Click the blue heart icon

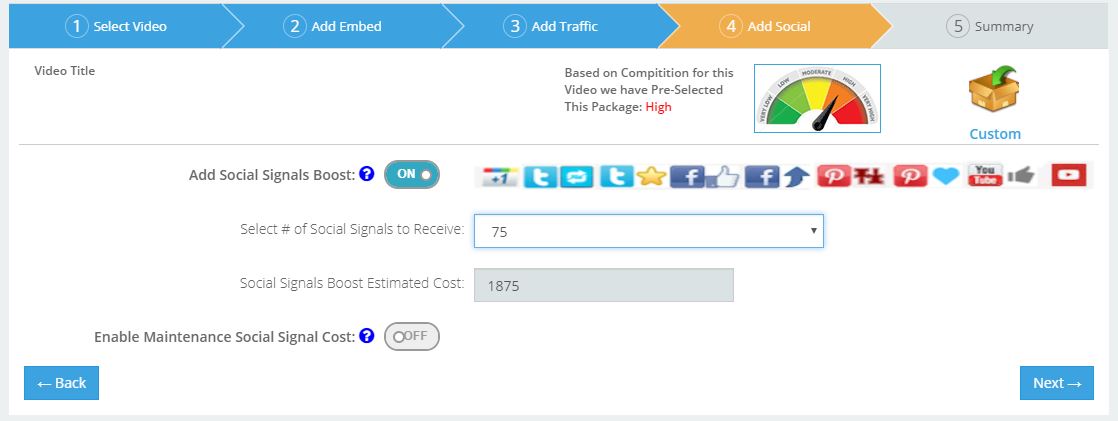[945, 176]
